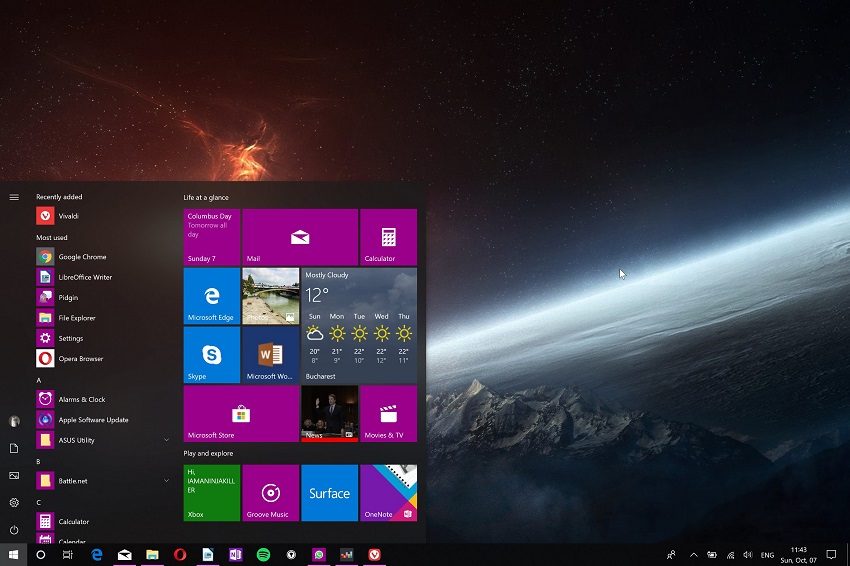Expand the Battle.net folder
The width and height of the screenshot is (850, 566).
click(x=166, y=481)
